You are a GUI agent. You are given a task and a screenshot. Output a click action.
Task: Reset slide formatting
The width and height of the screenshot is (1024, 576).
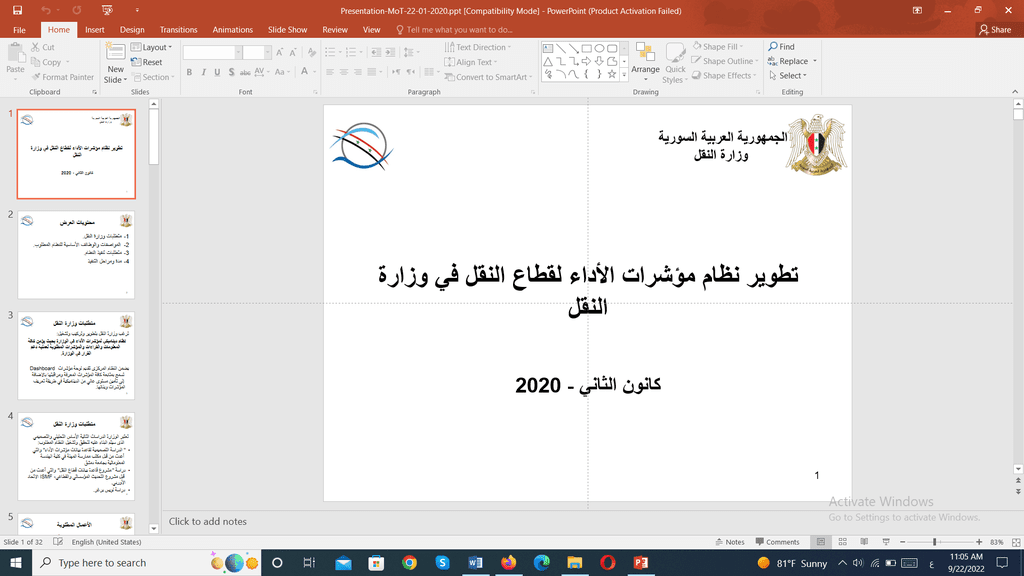point(147,62)
